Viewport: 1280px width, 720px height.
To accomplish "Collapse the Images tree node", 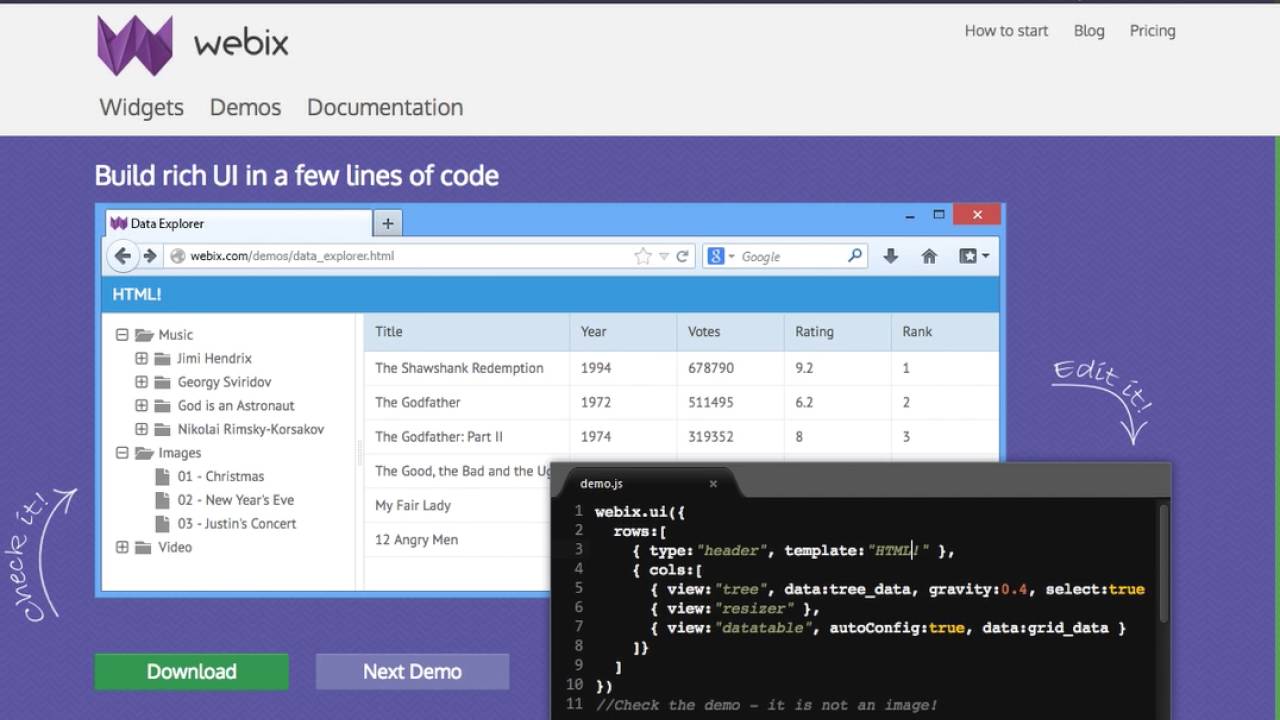I will pos(122,453).
